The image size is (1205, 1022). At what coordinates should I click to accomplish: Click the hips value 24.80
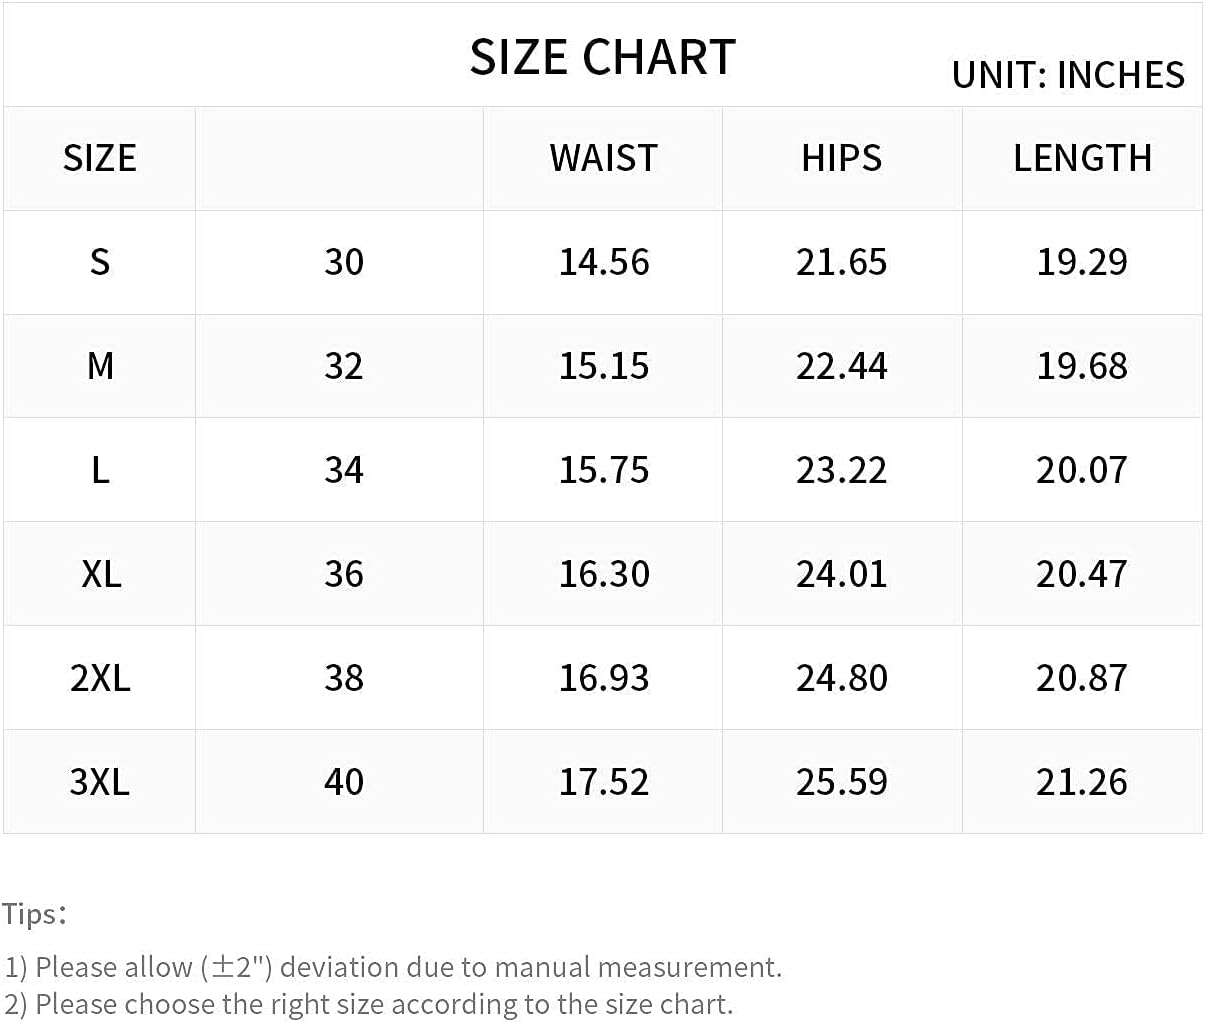[x=841, y=678]
